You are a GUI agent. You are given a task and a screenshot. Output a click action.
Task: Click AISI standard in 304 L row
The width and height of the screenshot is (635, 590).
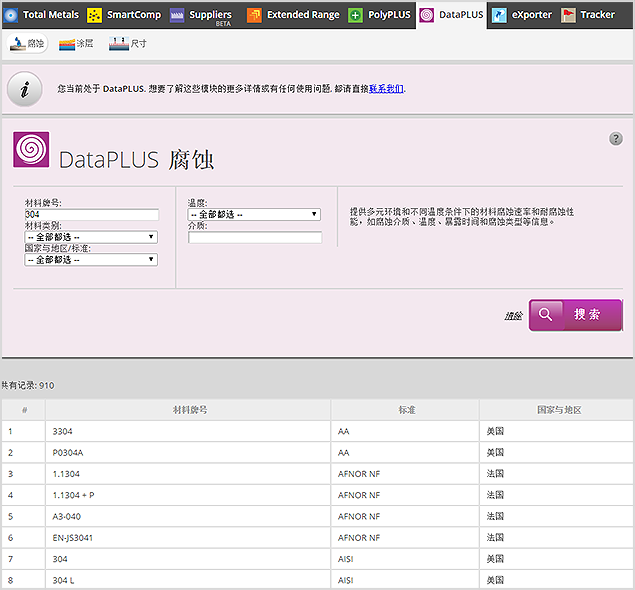[x=345, y=580]
